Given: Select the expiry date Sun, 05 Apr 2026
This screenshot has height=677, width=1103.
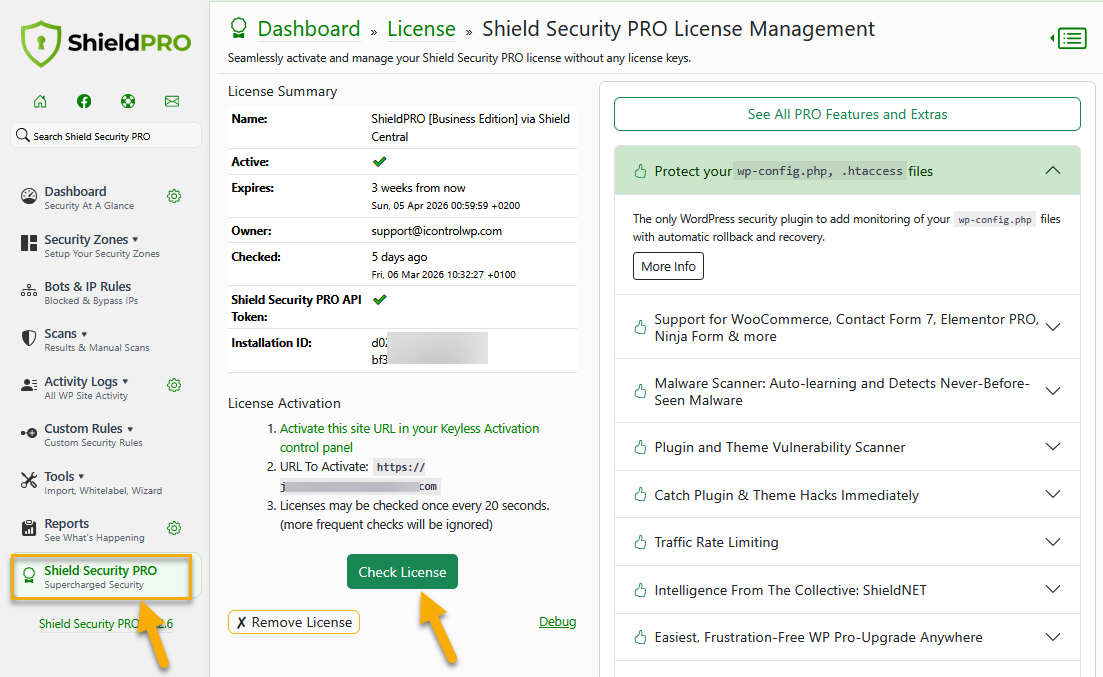Looking at the screenshot, I should tap(446, 205).
